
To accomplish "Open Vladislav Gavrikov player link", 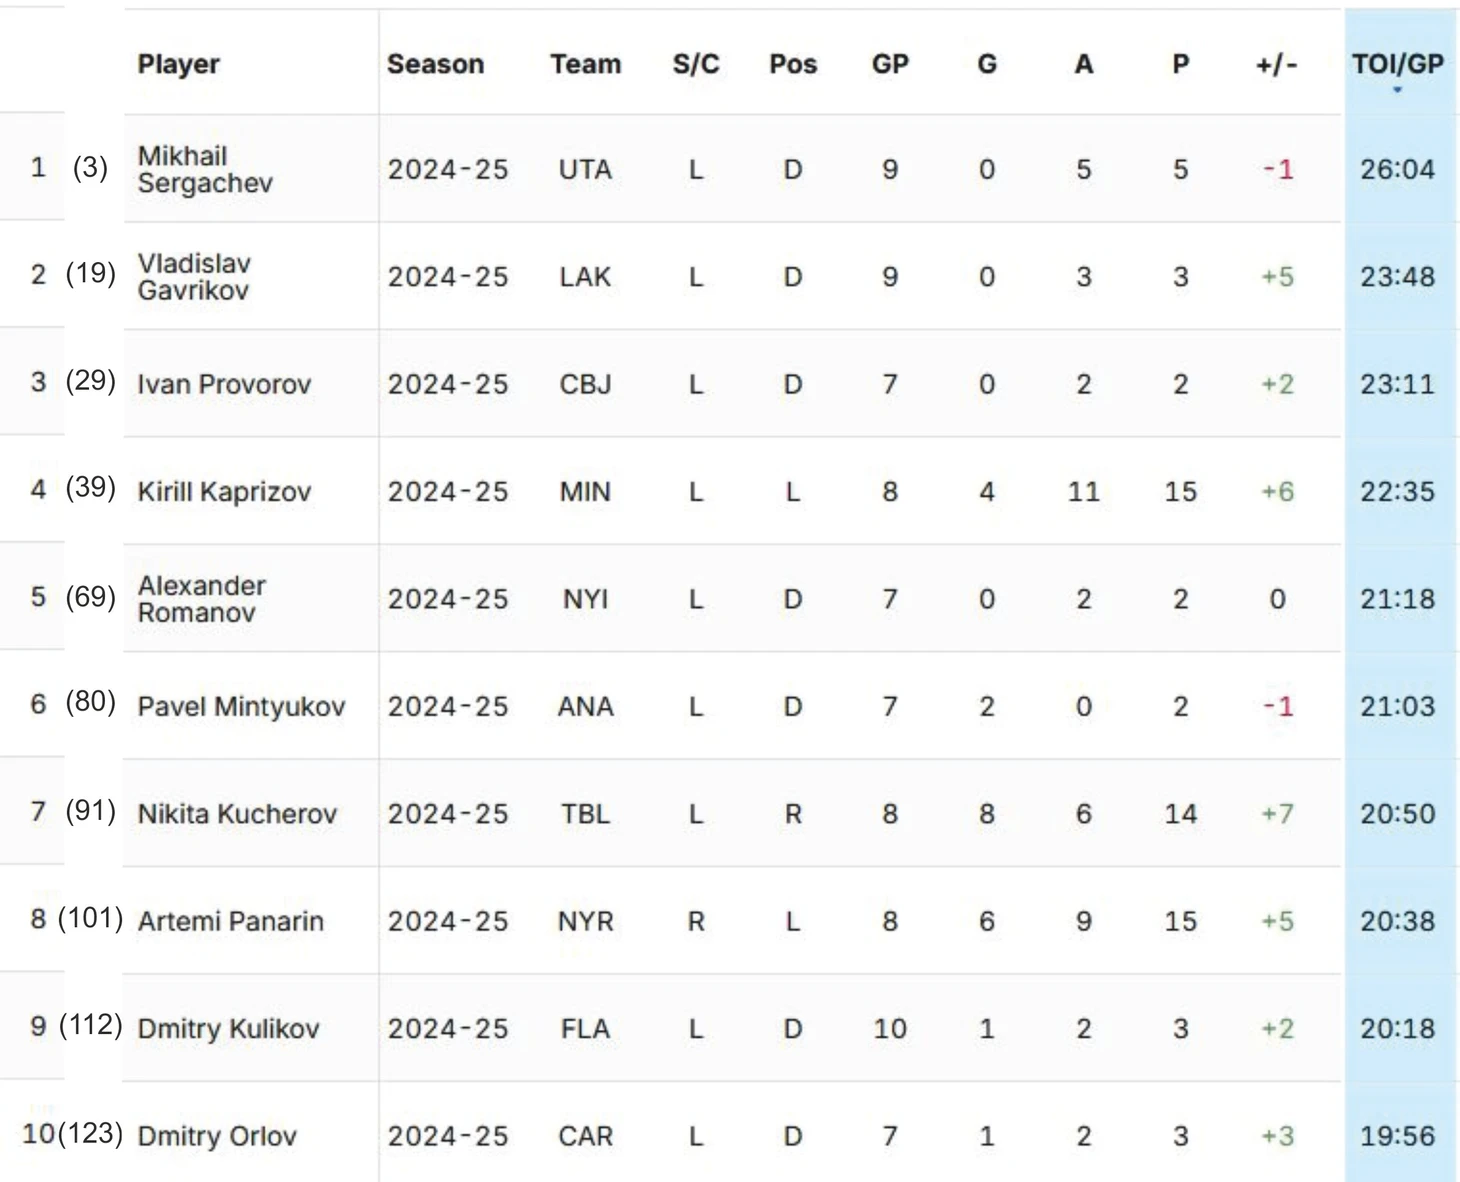I will [194, 277].
